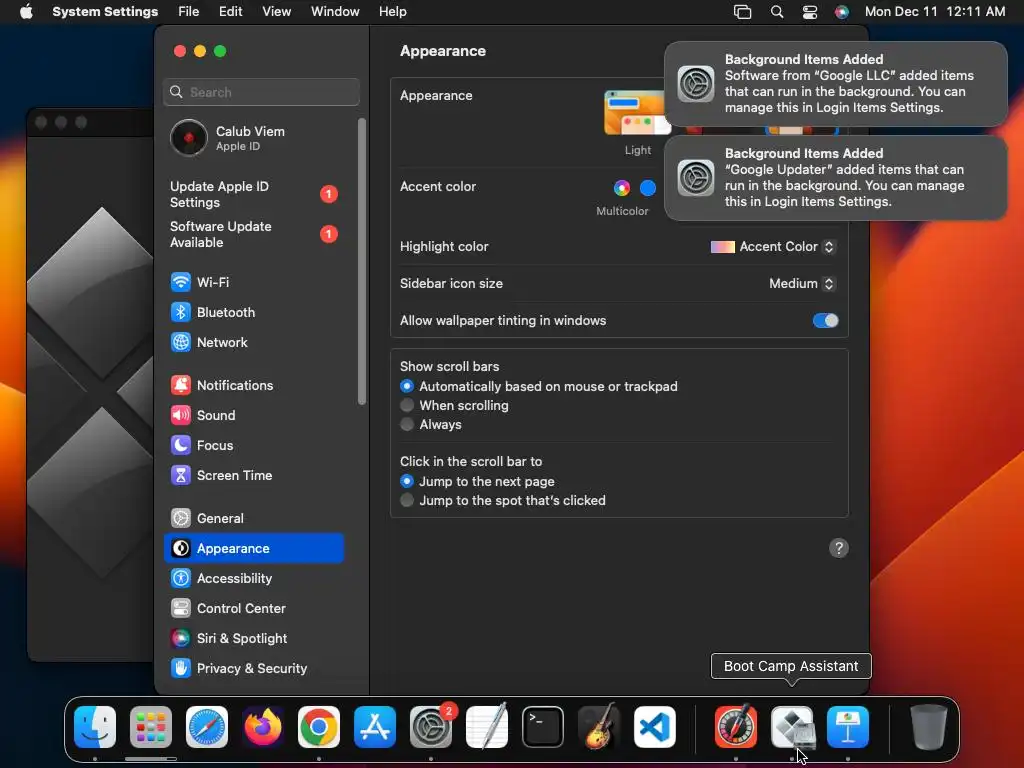Open Software Update Available notice
This screenshot has height=768, width=1024.
tap(254, 234)
